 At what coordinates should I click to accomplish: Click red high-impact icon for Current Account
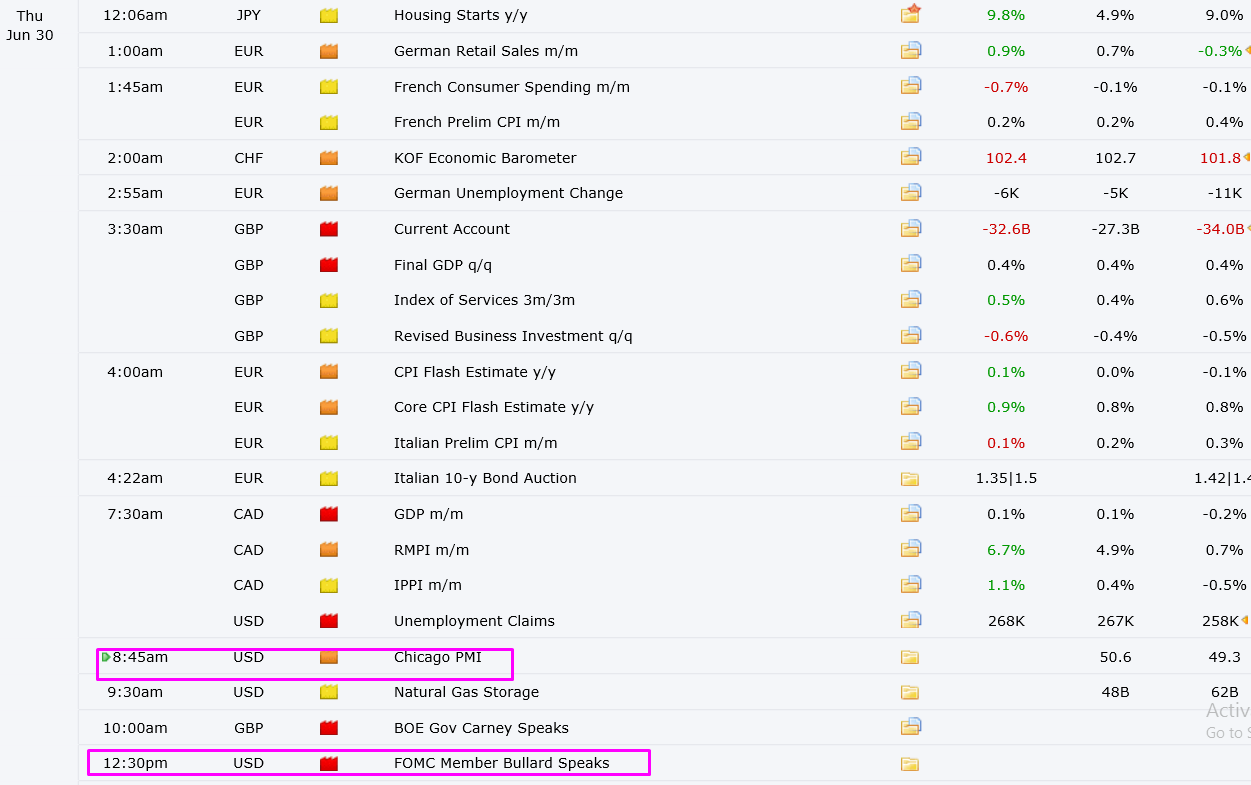(329, 229)
